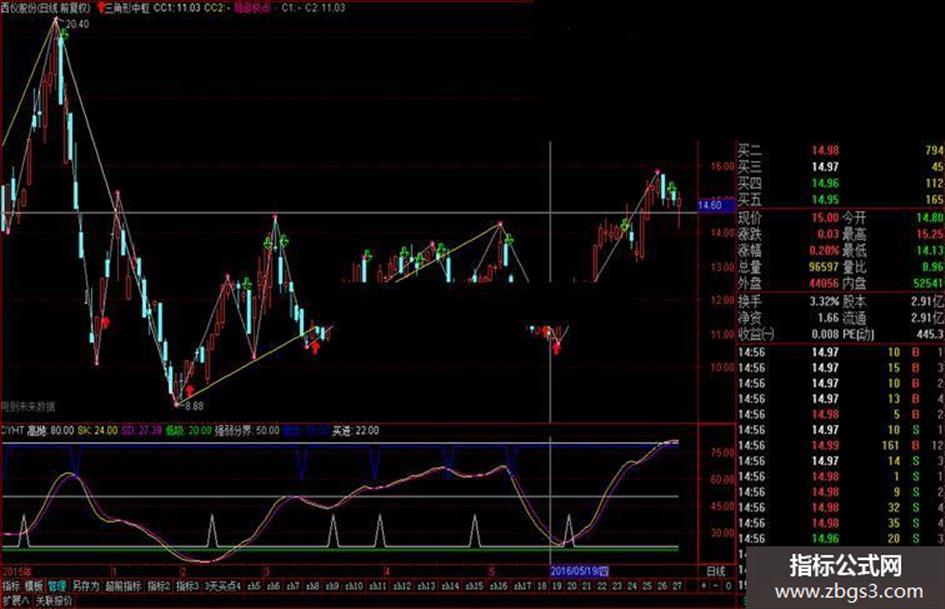The height and width of the screenshot is (609, 945).
Task: Click the tick row with volume 161
Action: 840,446
